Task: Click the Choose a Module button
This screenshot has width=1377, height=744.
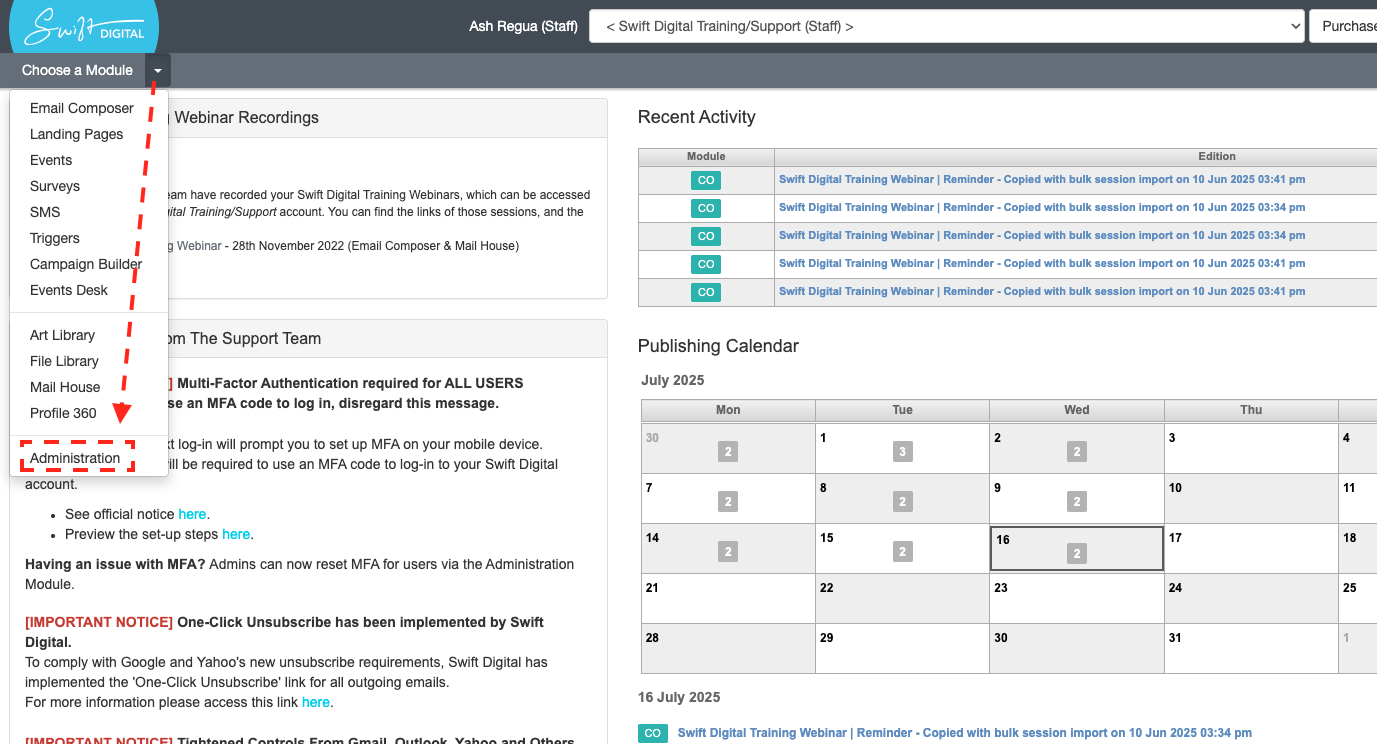Action: click(77, 70)
